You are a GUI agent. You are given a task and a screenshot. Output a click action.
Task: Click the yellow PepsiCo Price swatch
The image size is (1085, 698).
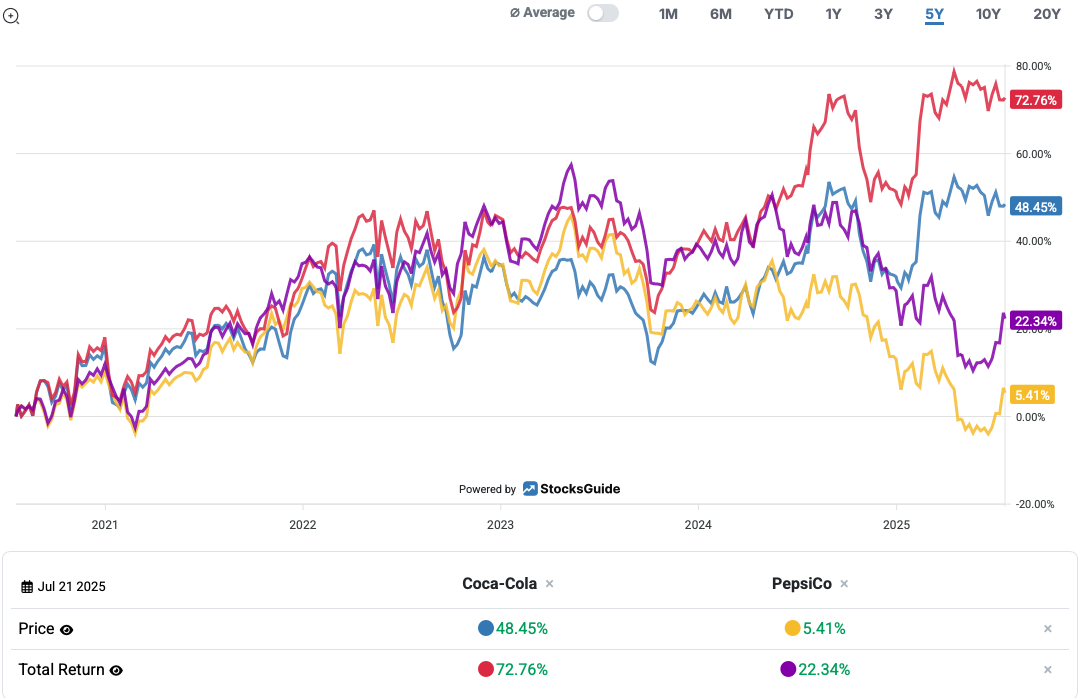(x=792, y=628)
